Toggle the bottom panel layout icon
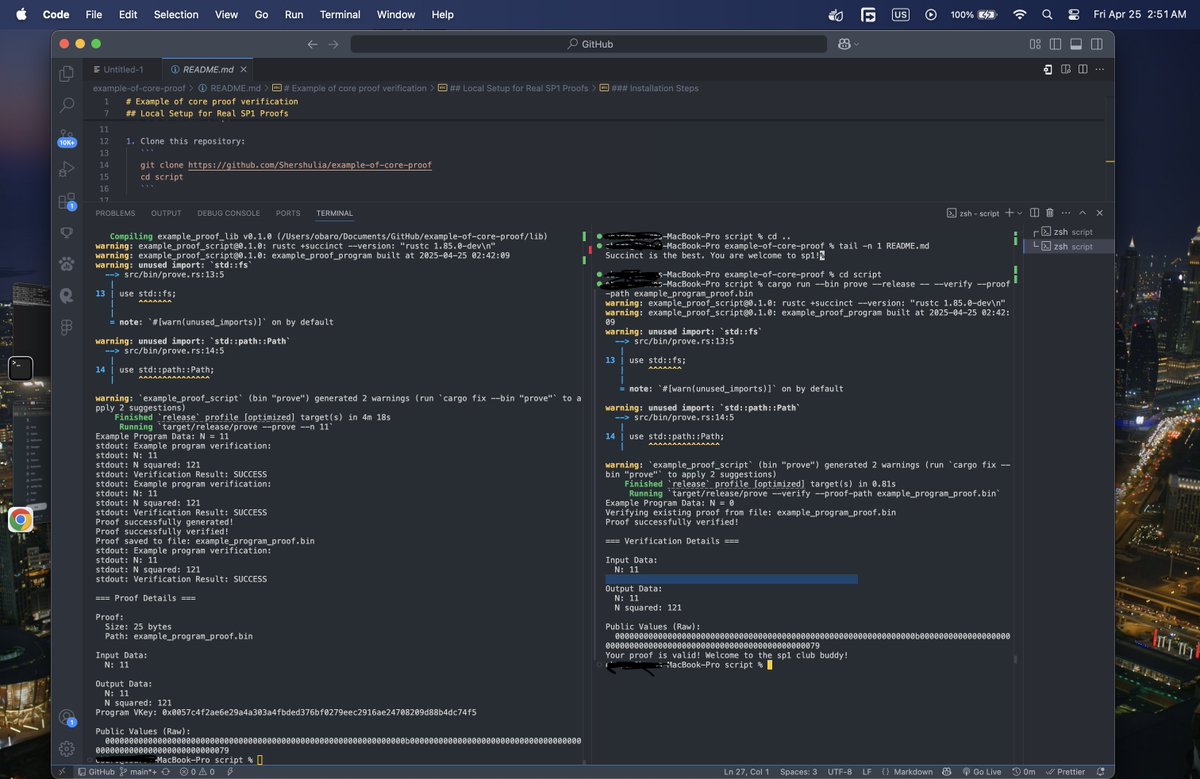The height and width of the screenshot is (779, 1200). [1076, 44]
